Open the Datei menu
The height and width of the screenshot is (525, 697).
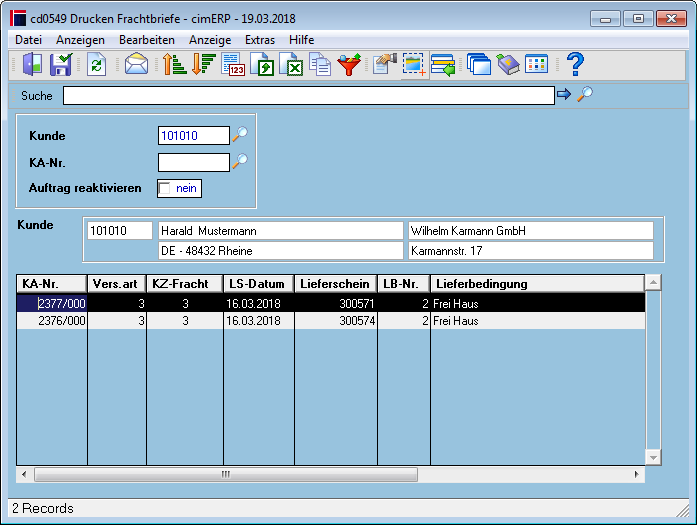click(28, 40)
